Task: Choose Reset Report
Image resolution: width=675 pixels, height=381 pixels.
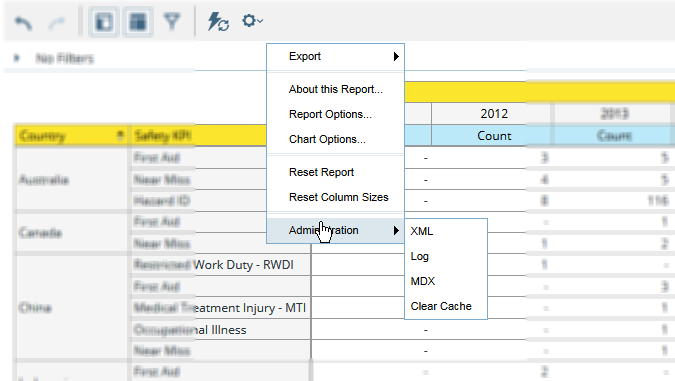Action: pyautogui.click(x=335, y=172)
